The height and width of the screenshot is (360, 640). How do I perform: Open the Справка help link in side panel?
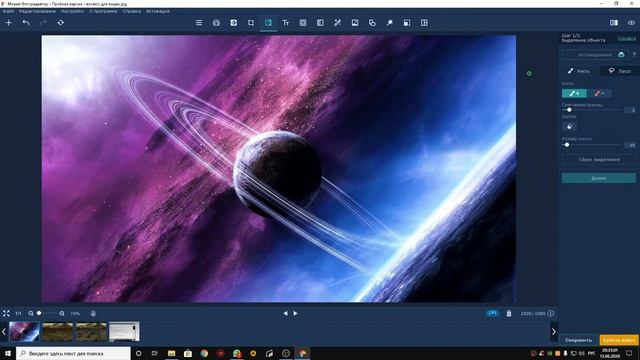[x=627, y=38]
